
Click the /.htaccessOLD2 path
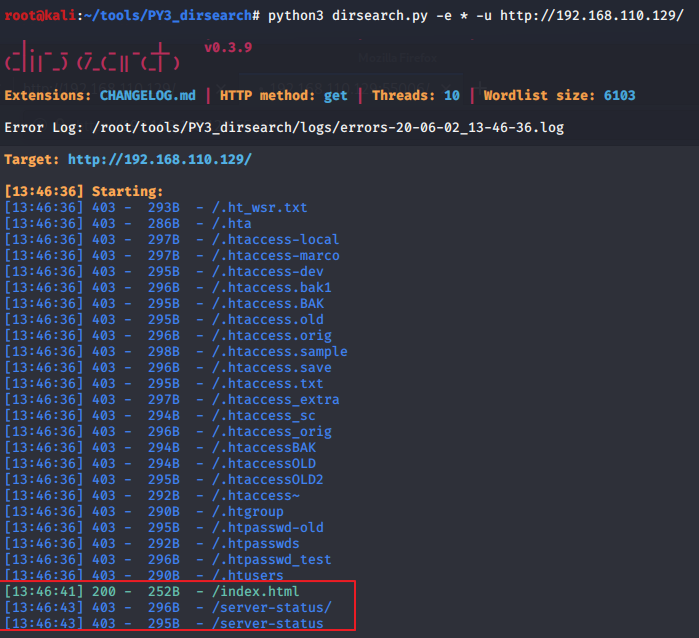[x=267, y=480]
